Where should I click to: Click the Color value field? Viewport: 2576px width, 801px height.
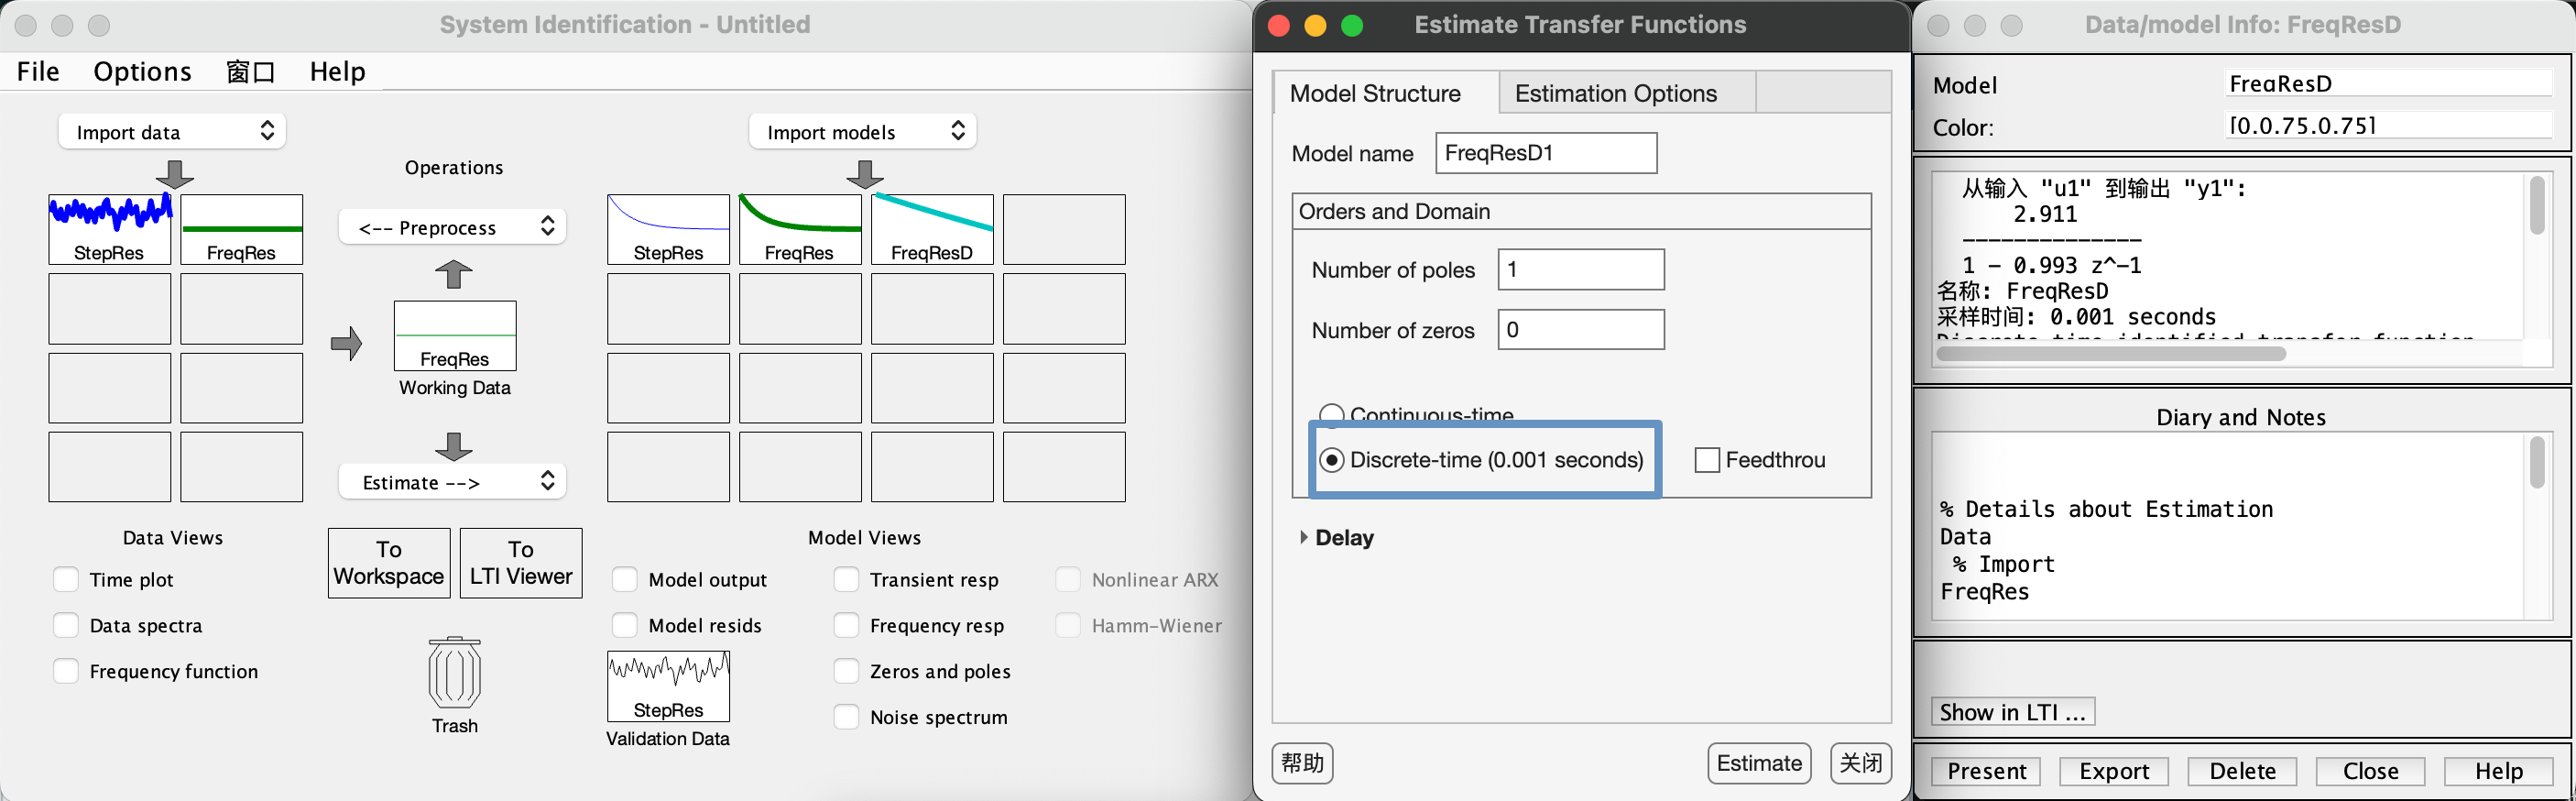pyautogui.click(x=2389, y=126)
